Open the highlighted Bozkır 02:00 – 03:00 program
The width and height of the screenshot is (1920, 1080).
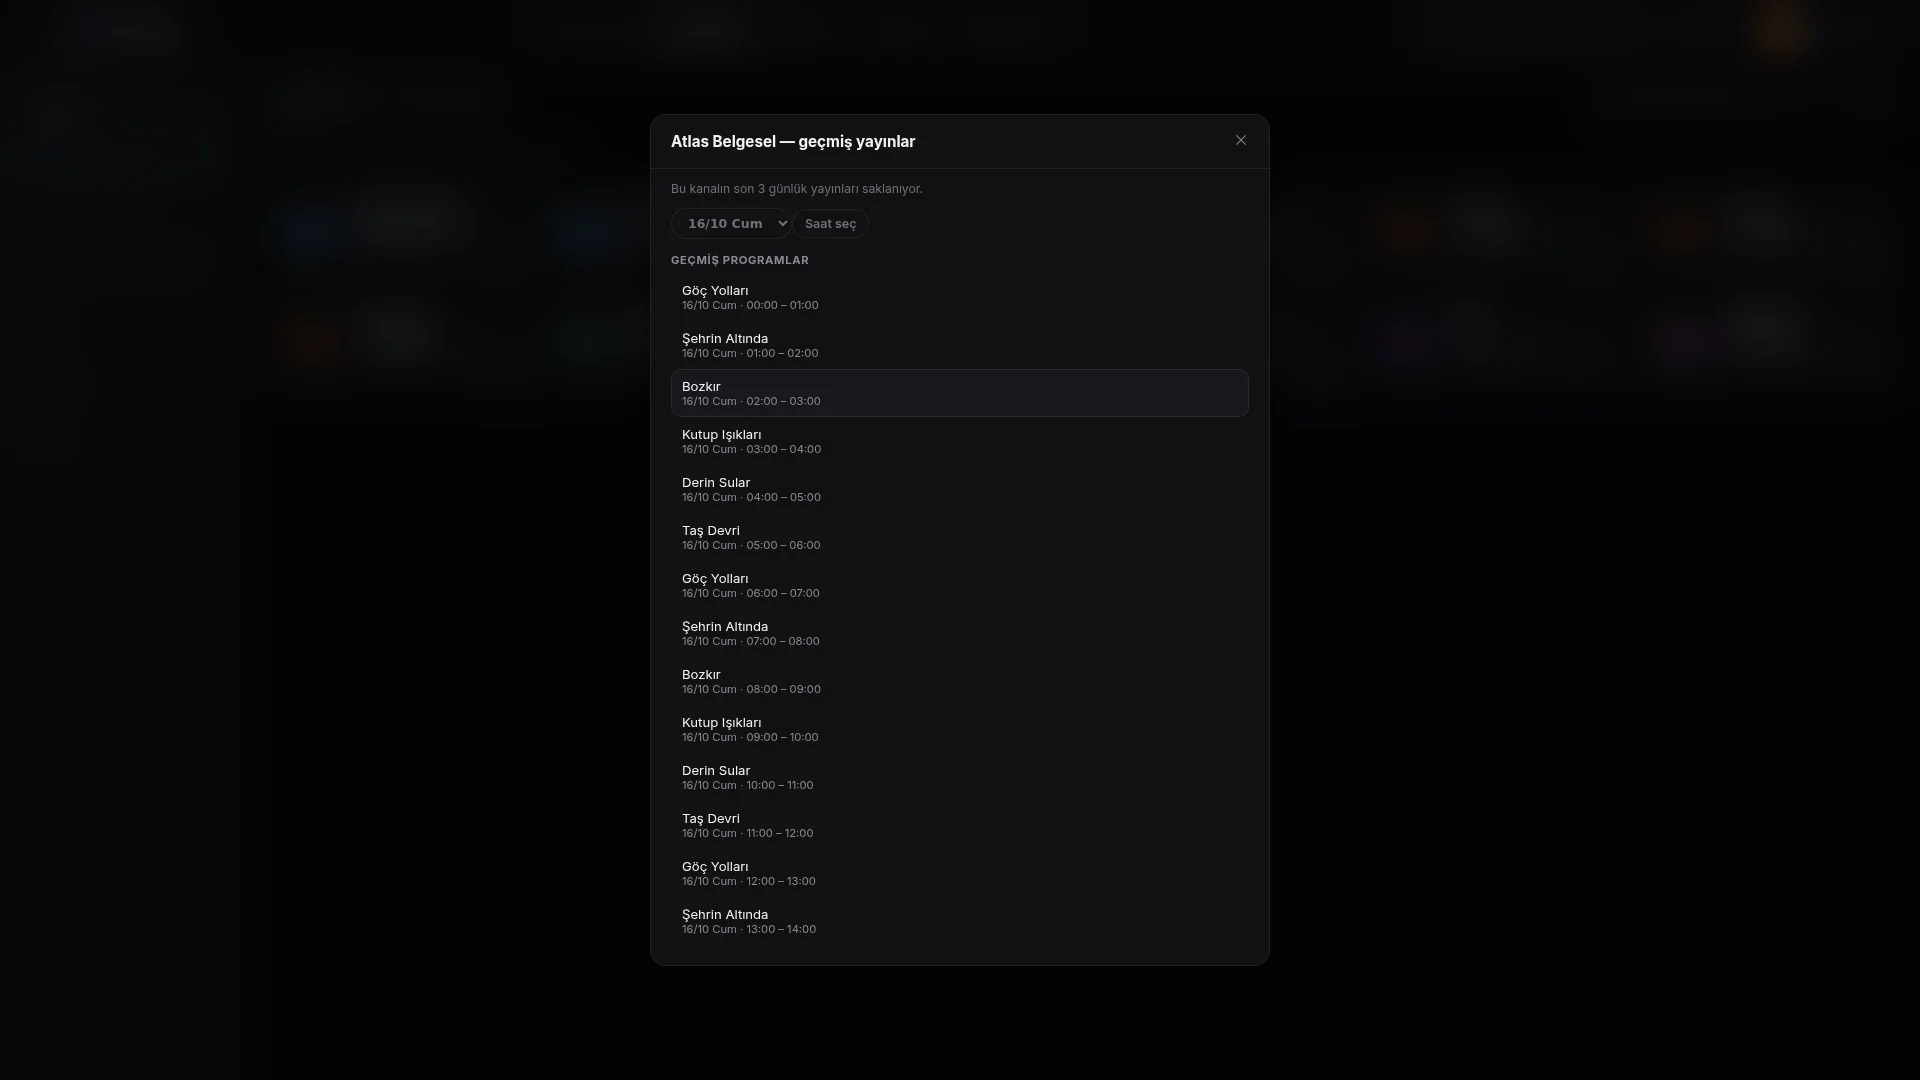click(x=960, y=393)
